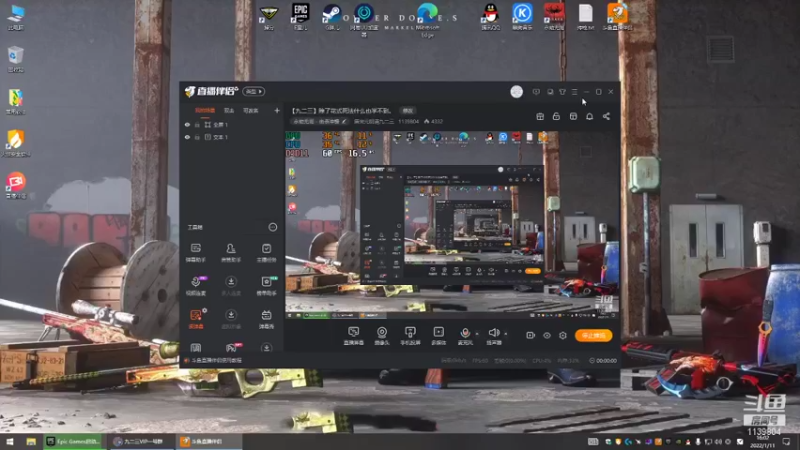This screenshot has height=450, width=800.
Task: Open the skin shirt icon in the title bar
Action: pos(562,92)
